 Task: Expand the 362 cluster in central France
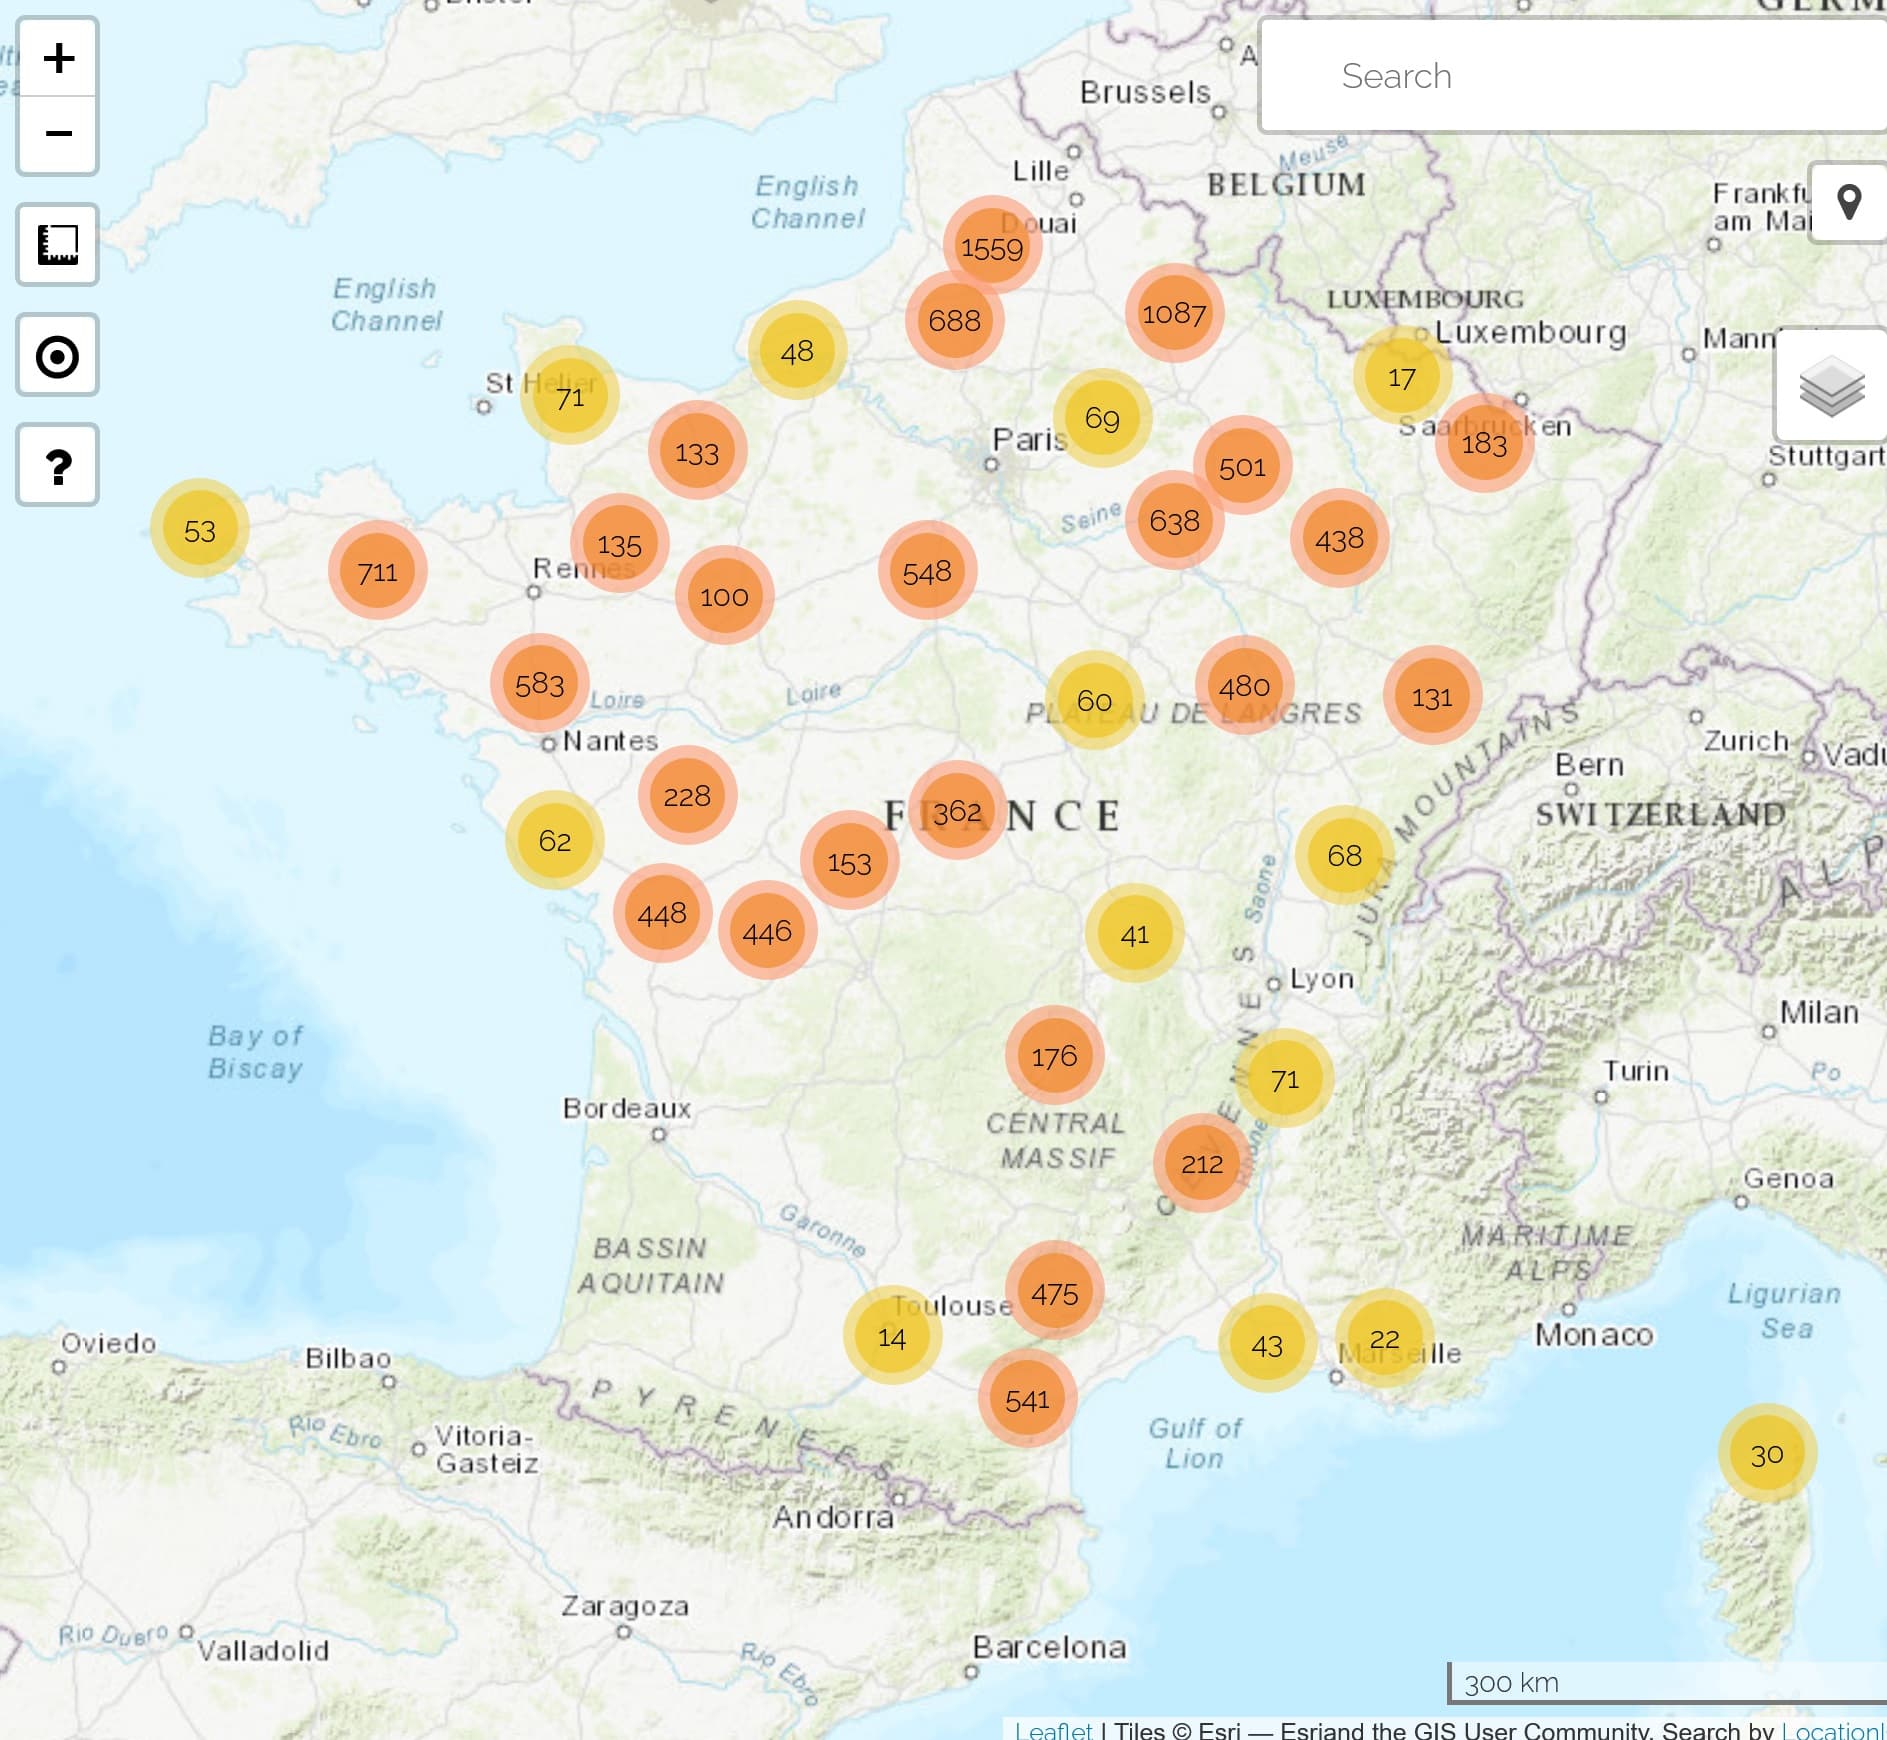(x=957, y=811)
